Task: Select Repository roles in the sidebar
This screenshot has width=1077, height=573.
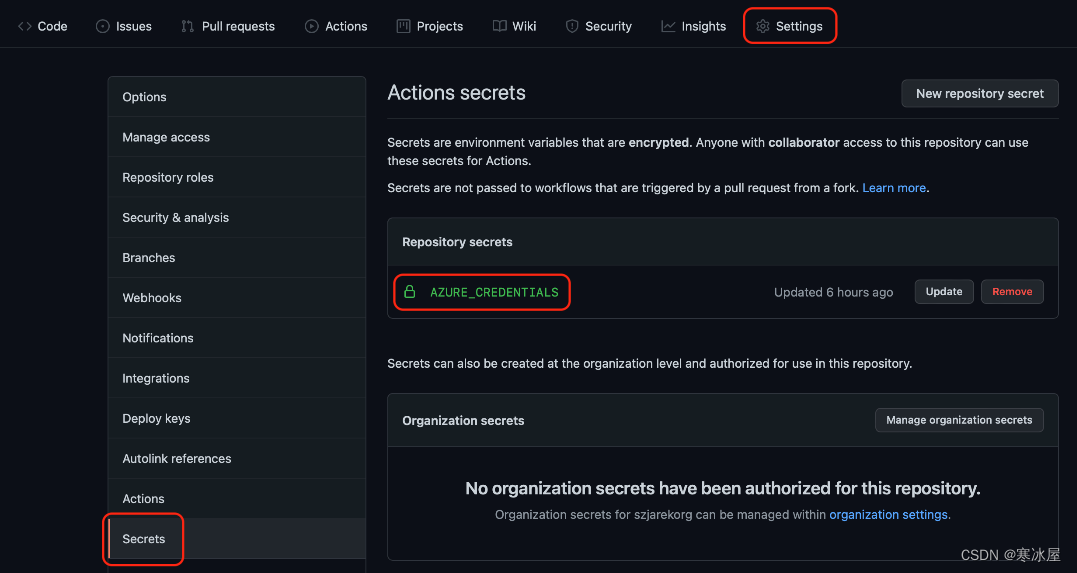Action: (x=236, y=177)
